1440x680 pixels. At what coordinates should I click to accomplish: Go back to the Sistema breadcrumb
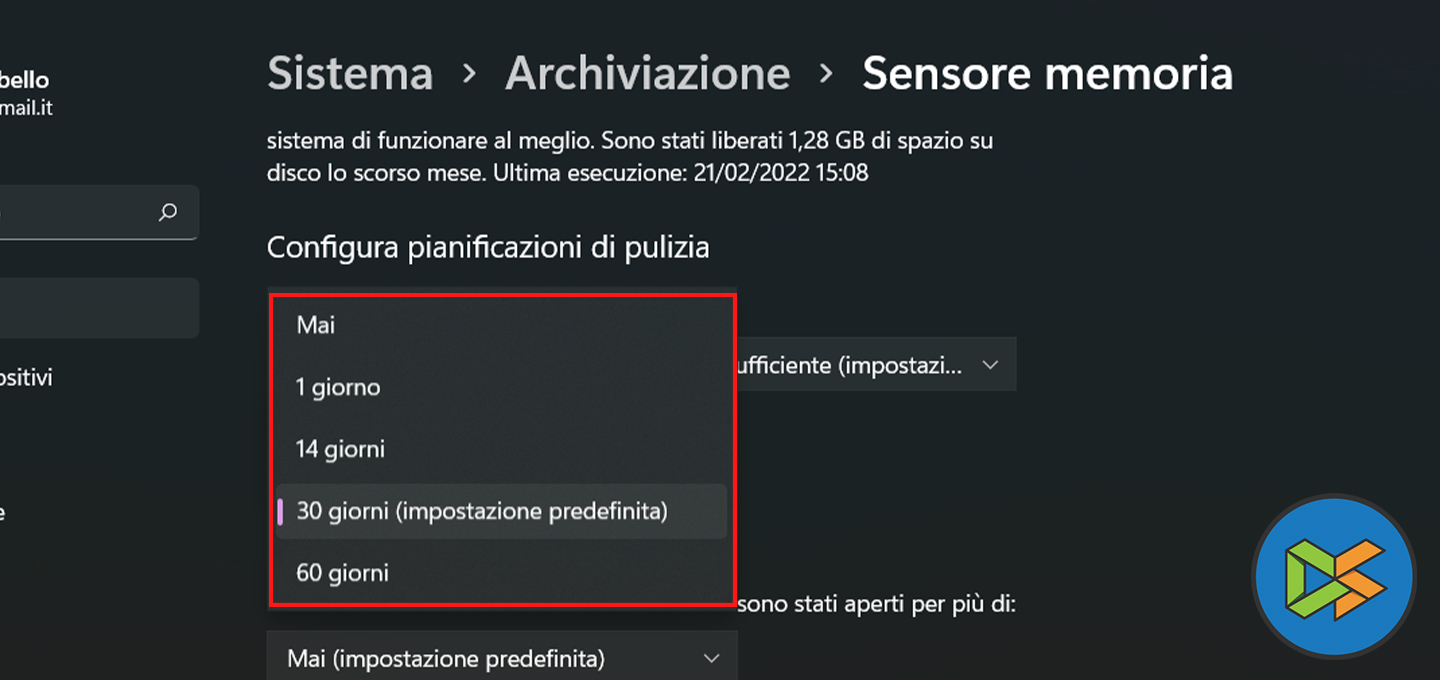pyautogui.click(x=350, y=74)
